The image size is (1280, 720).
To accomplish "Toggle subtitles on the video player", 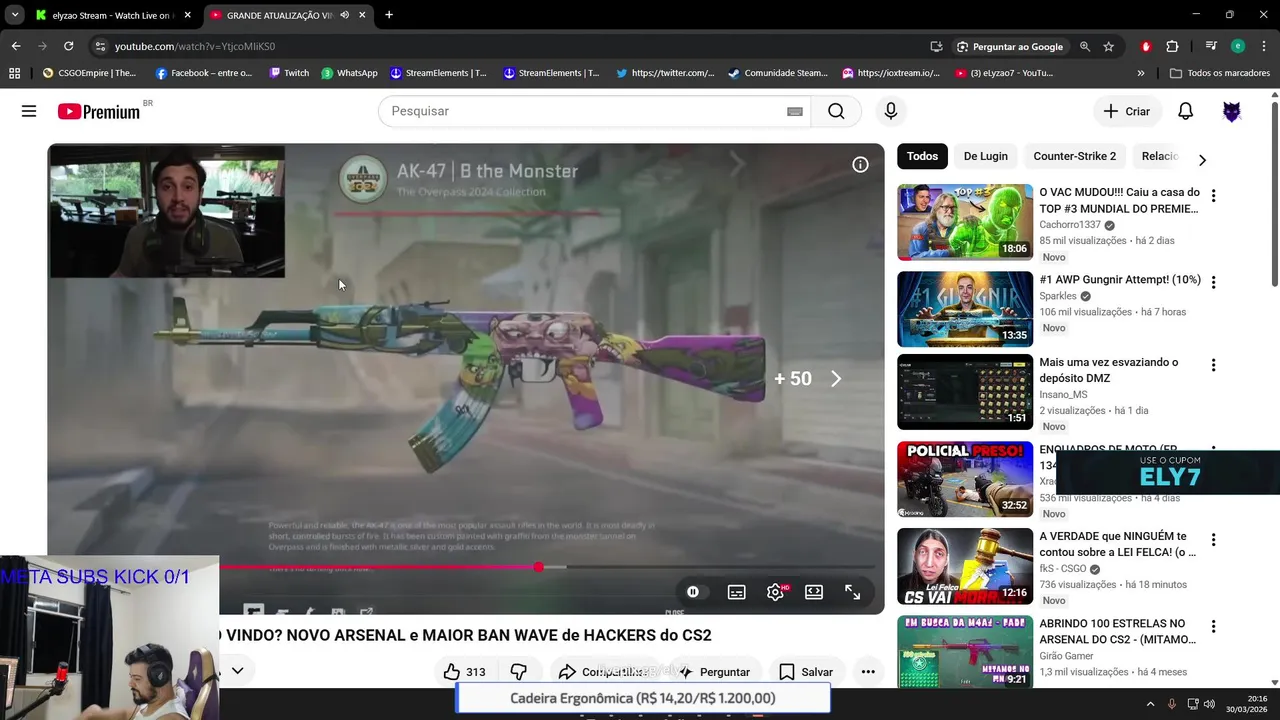I will [736, 592].
